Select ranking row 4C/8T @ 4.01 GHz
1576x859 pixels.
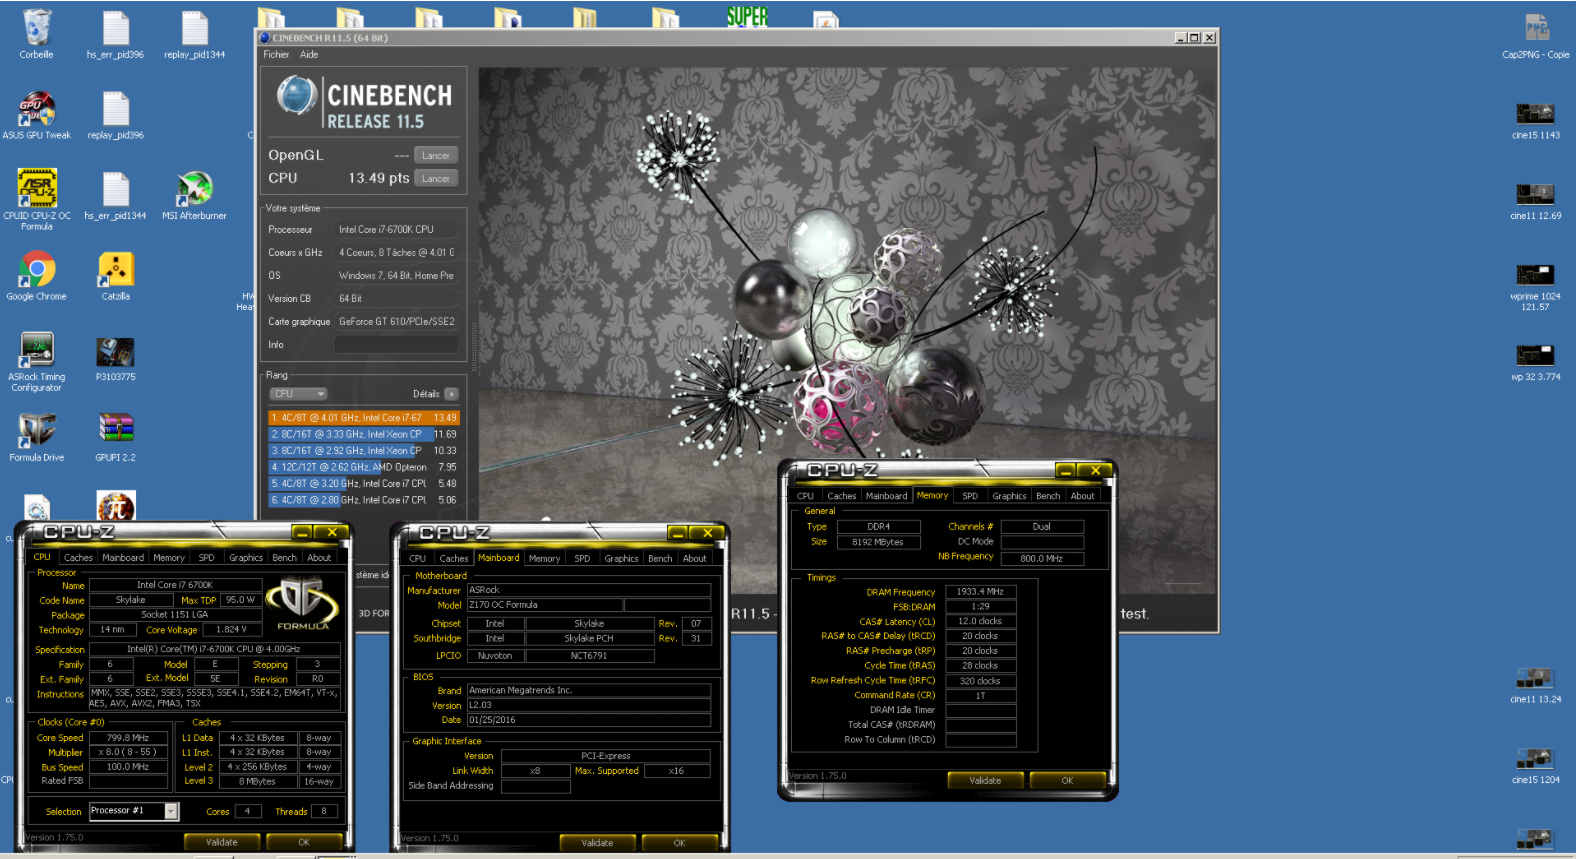pos(364,418)
